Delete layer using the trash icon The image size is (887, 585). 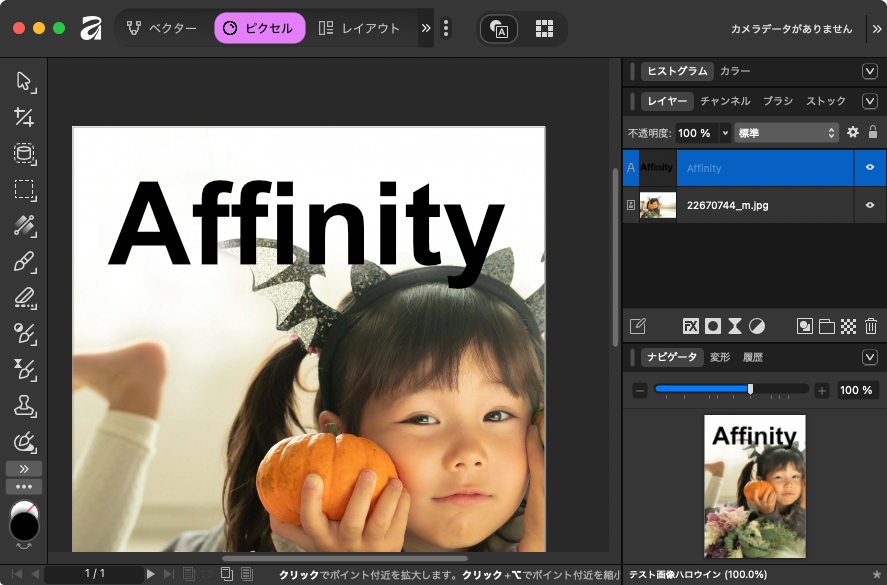point(871,326)
